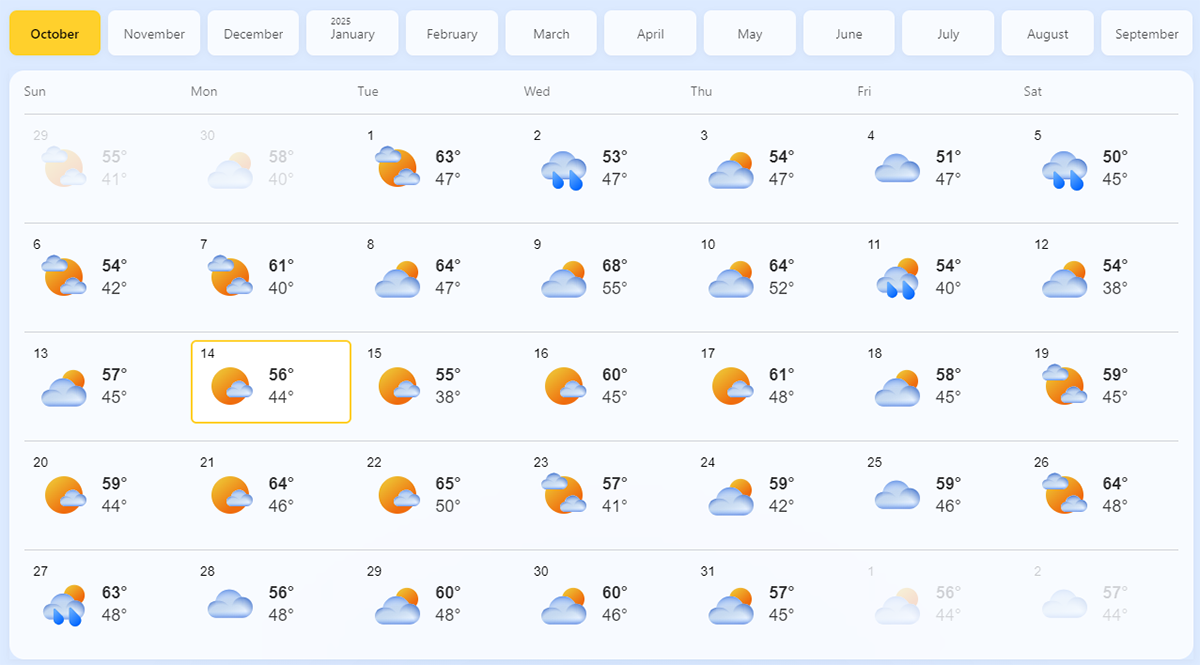
Task: Select the cloudy icon on October 4
Action: (897, 170)
